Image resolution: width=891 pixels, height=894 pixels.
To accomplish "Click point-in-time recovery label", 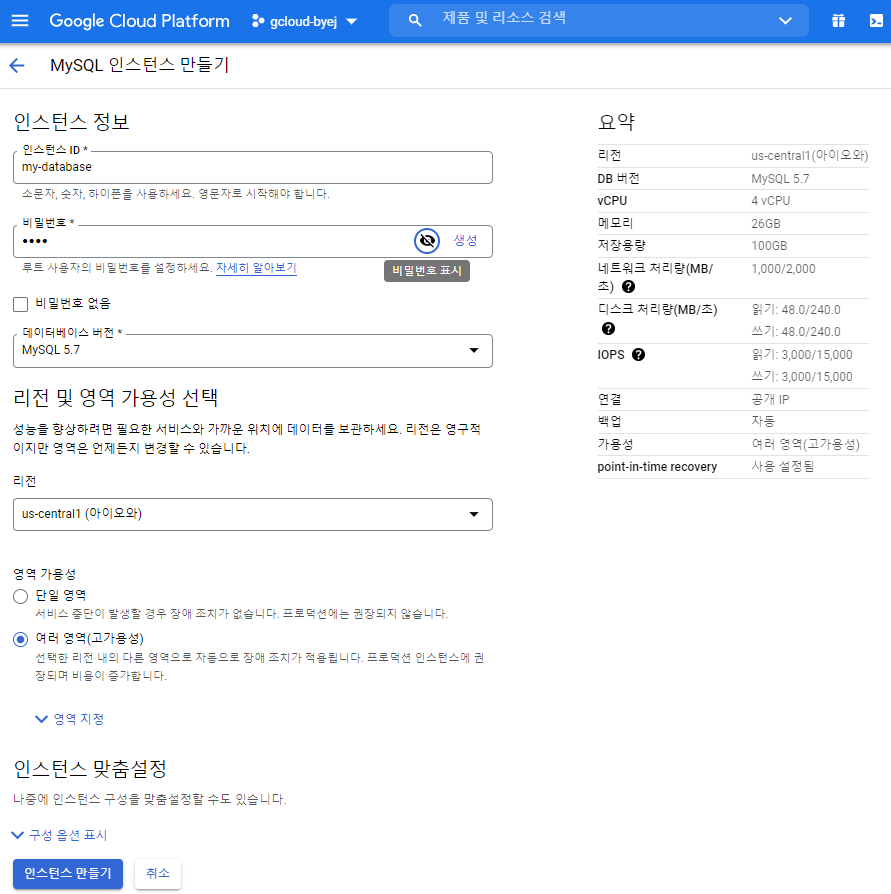I will [x=657, y=467].
